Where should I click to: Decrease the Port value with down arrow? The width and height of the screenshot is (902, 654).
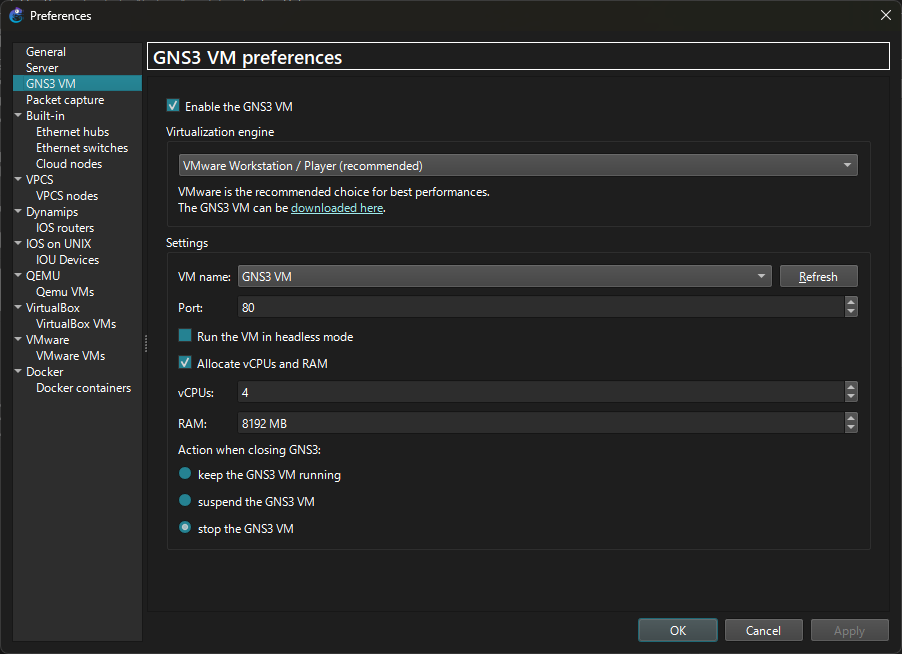click(851, 312)
